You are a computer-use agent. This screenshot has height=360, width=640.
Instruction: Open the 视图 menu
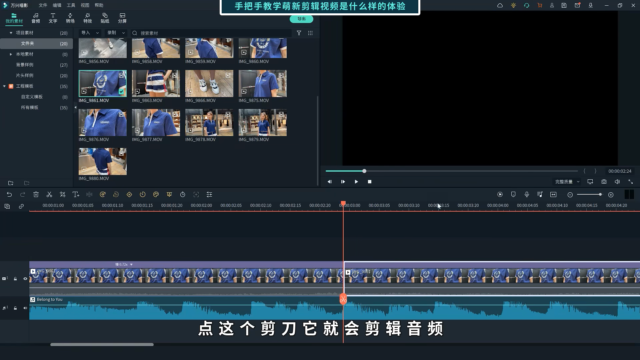pyautogui.click(x=85, y=5)
